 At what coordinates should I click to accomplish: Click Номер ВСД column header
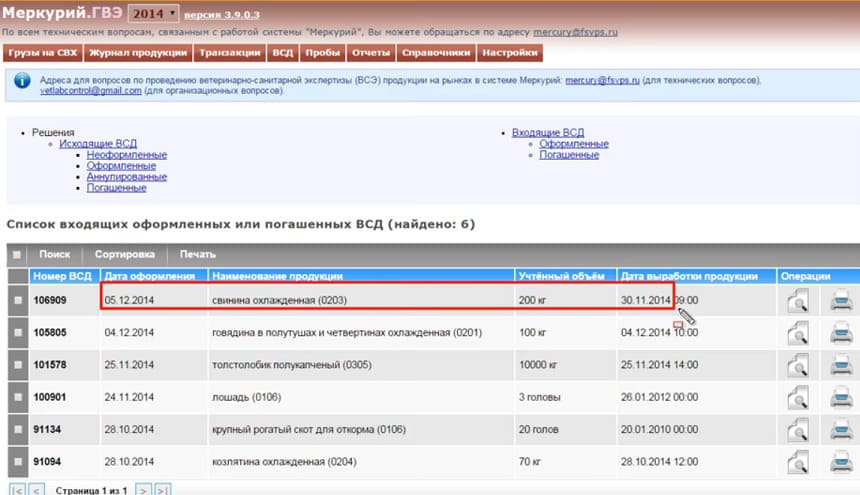click(x=63, y=276)
